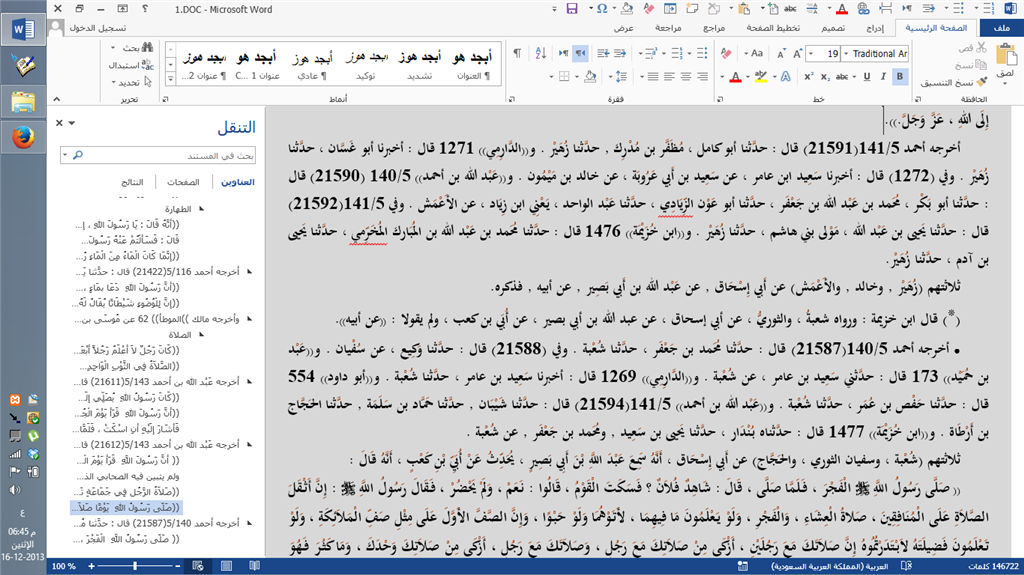Click استبدال (Replace) button
Image resolution: width=1024 pixels, height=575 pixels.
click(130, 65)
